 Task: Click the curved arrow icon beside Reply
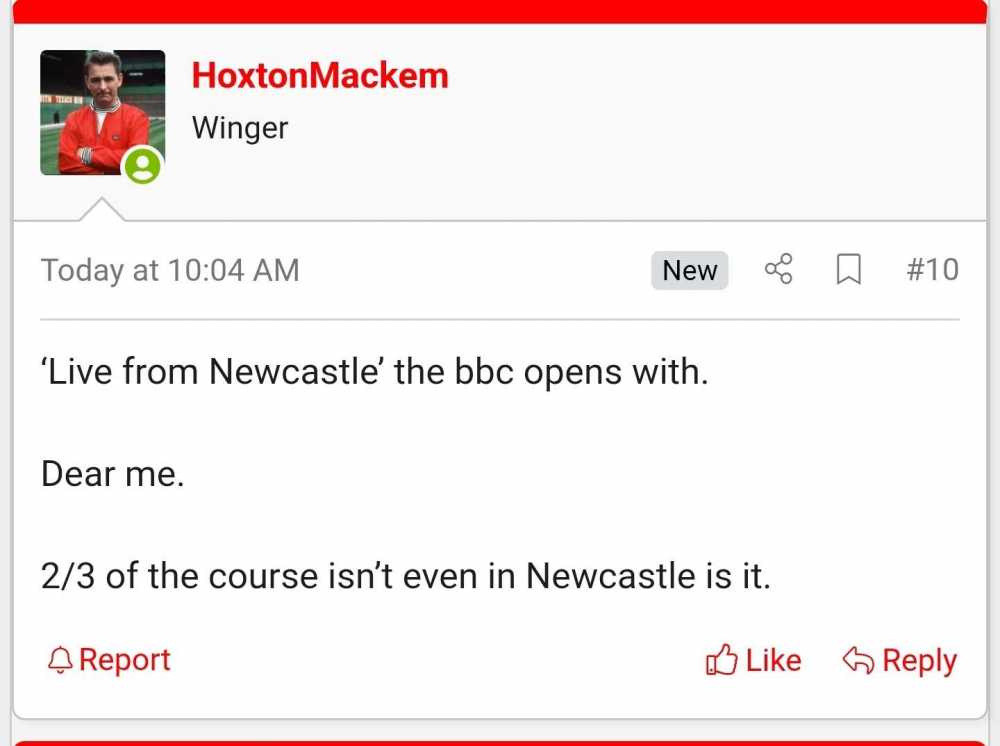coord(859,660)
